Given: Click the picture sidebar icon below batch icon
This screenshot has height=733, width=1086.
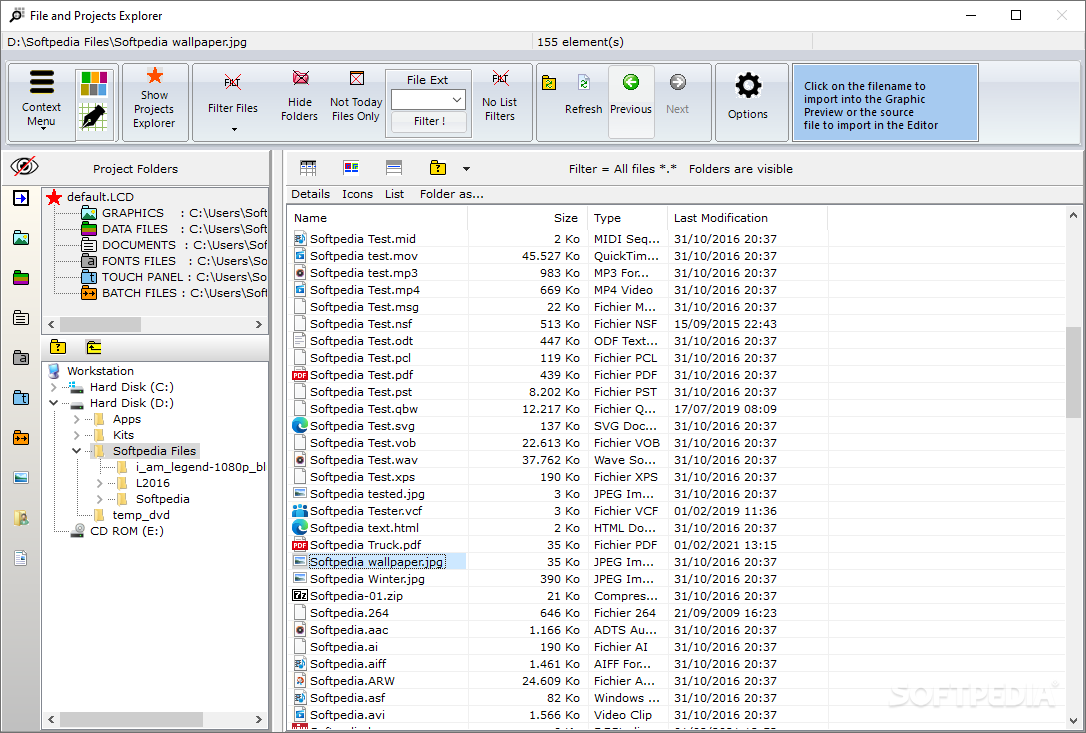Looking at the screenshot, I should 21,477.
